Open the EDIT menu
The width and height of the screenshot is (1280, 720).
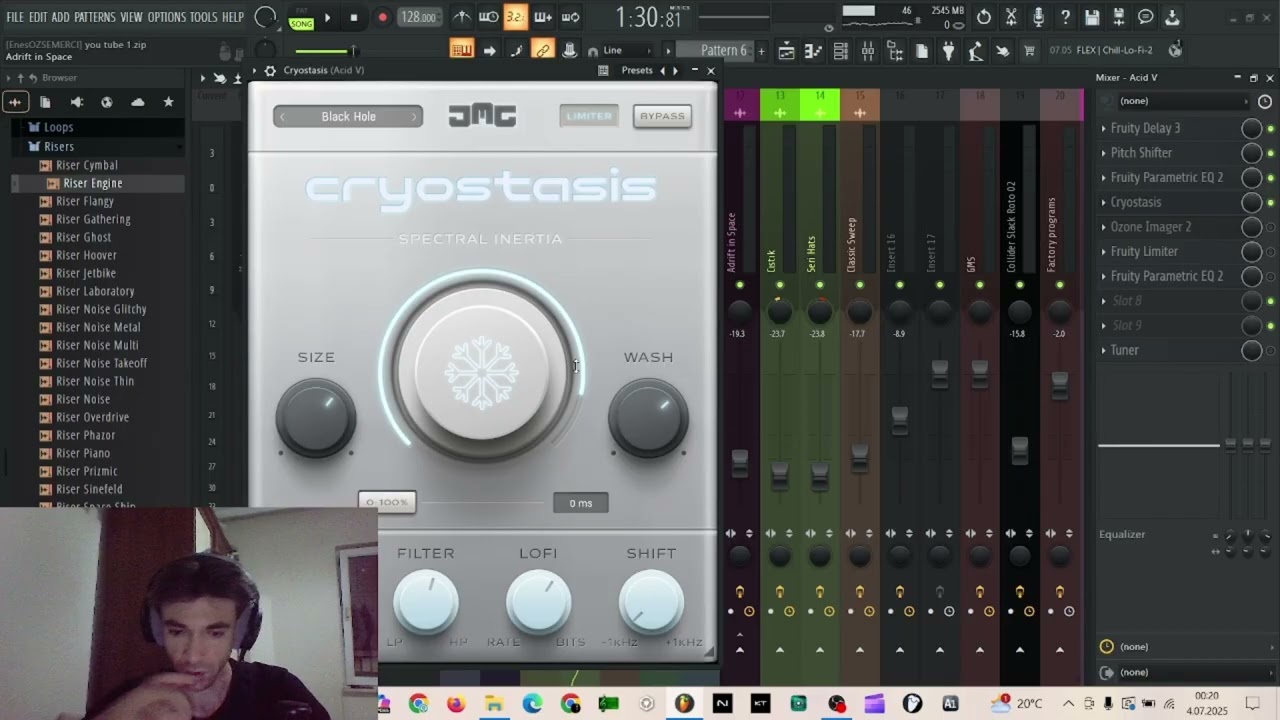(38, 17)
